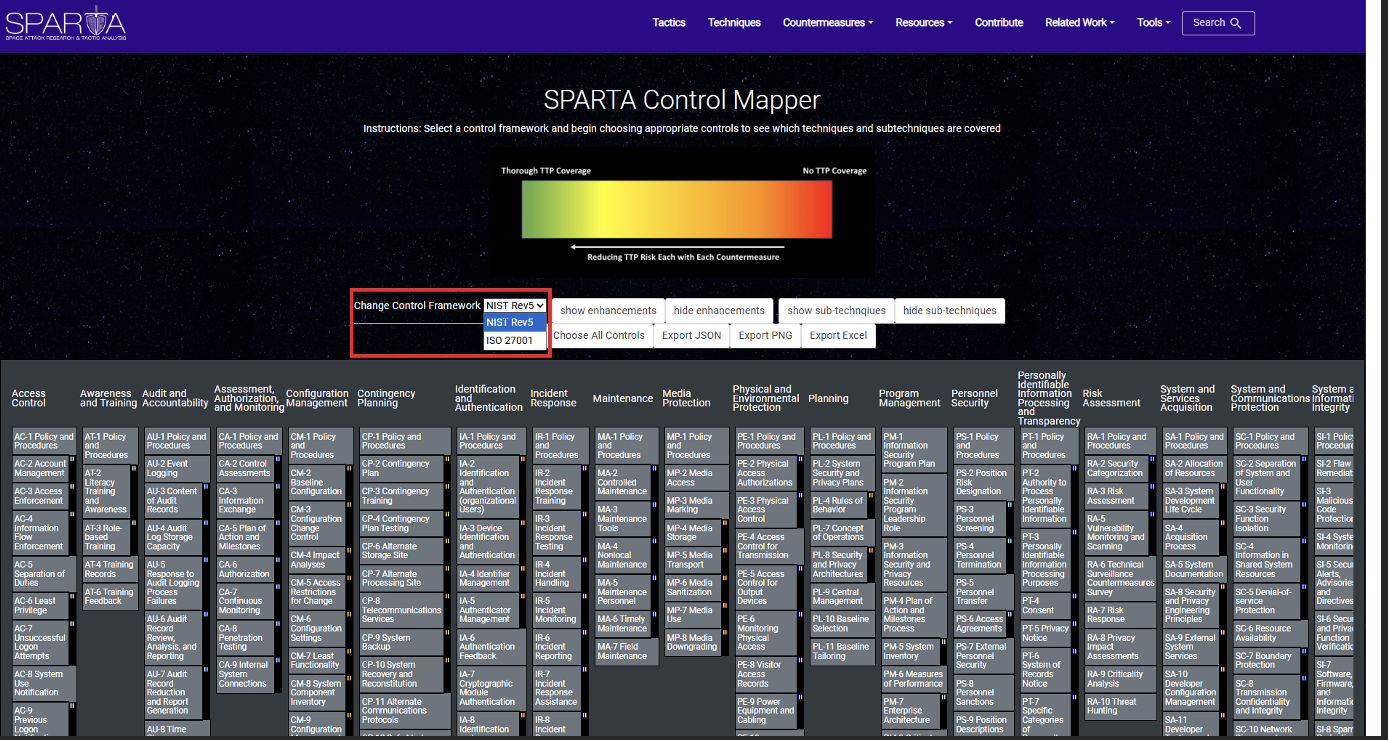Click the Risk Assessment column heading
Image resolution: width=1388 pixels, height=740 pixels.
(1111, 398)
